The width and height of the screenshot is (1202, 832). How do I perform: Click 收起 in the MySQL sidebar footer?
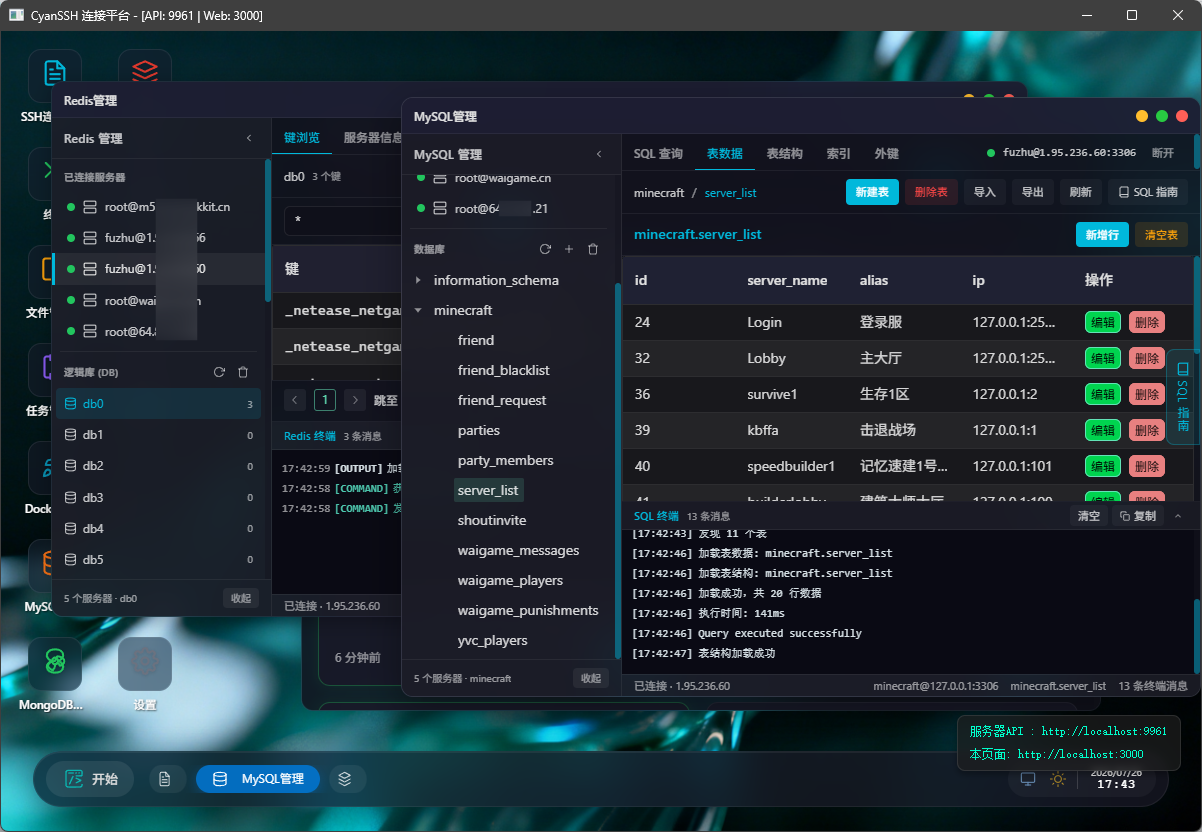(591, 678)
